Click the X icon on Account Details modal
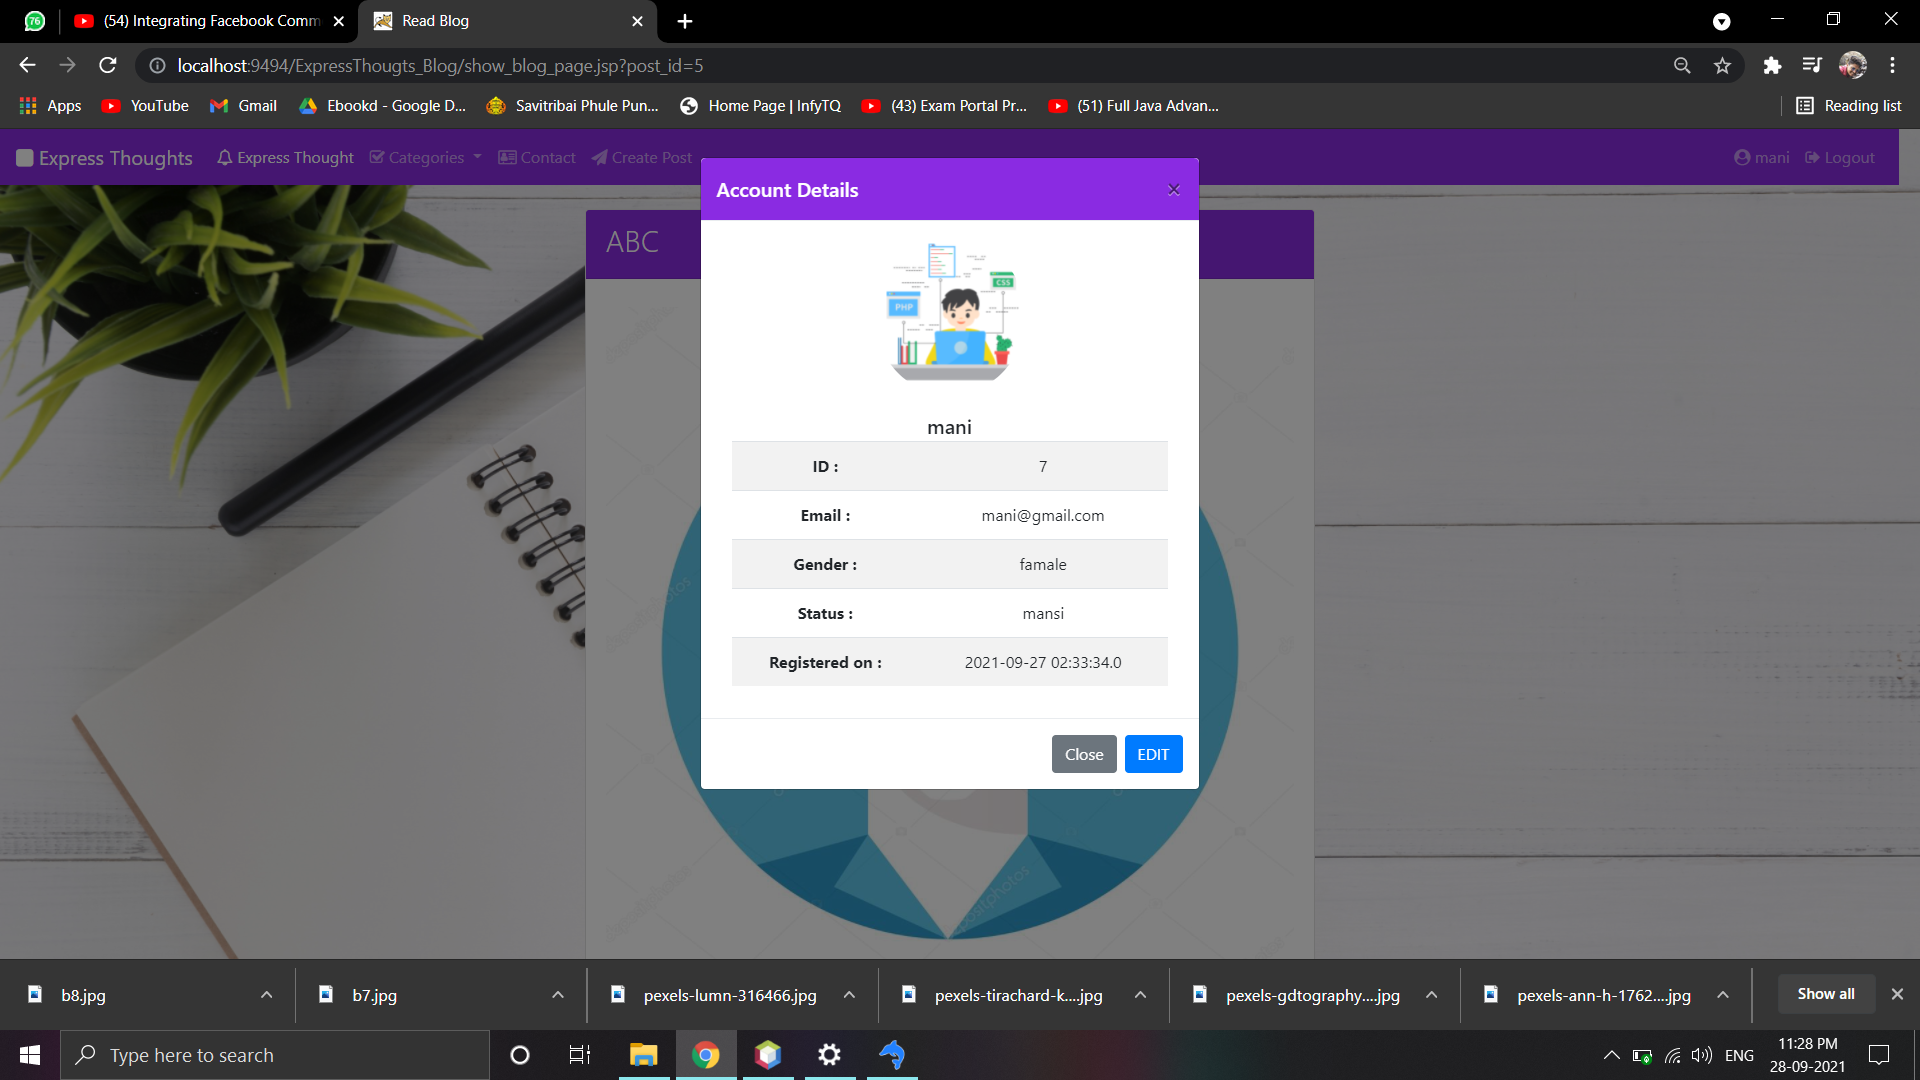 pos(1174,190)
